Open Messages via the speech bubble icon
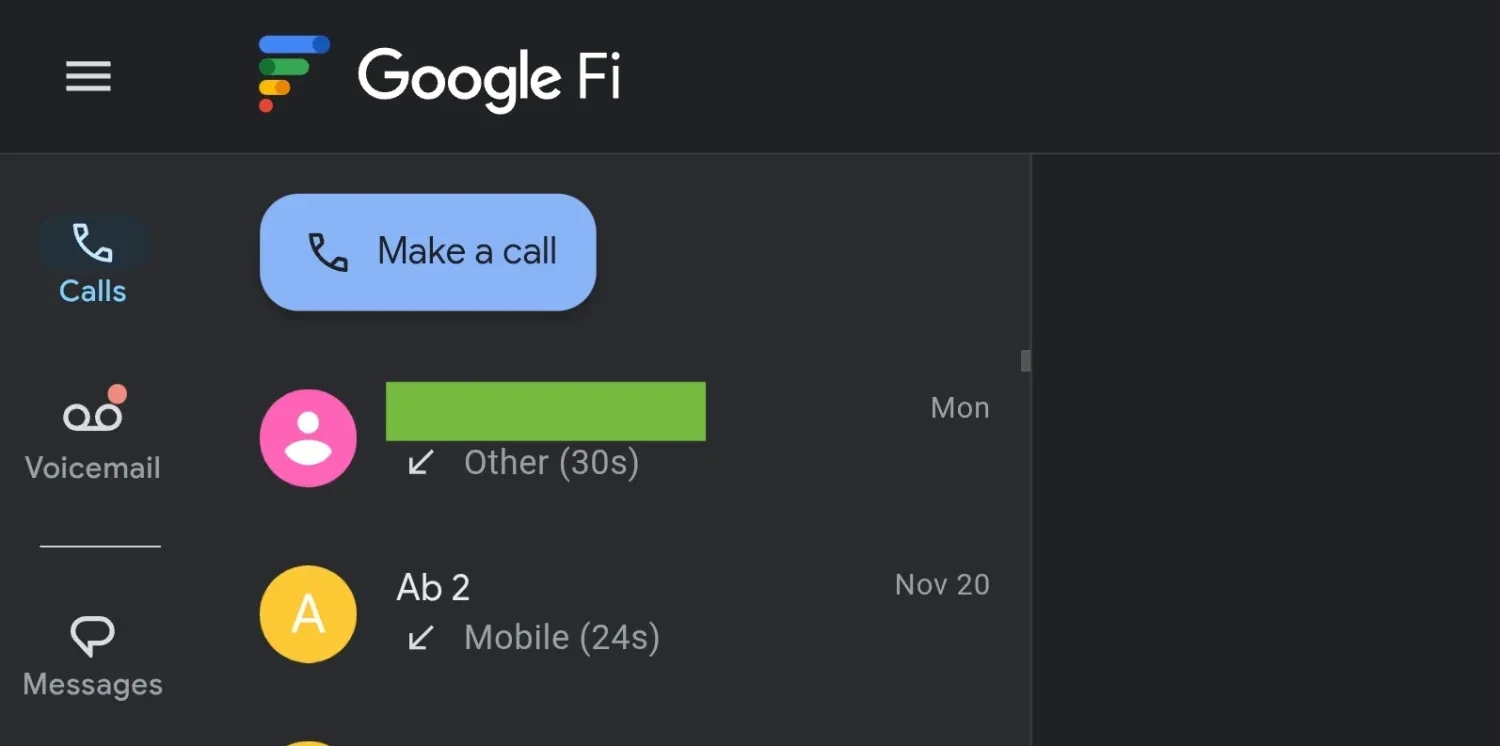The height and width of the screenshot is (746, 1500). tap(93, 636)
